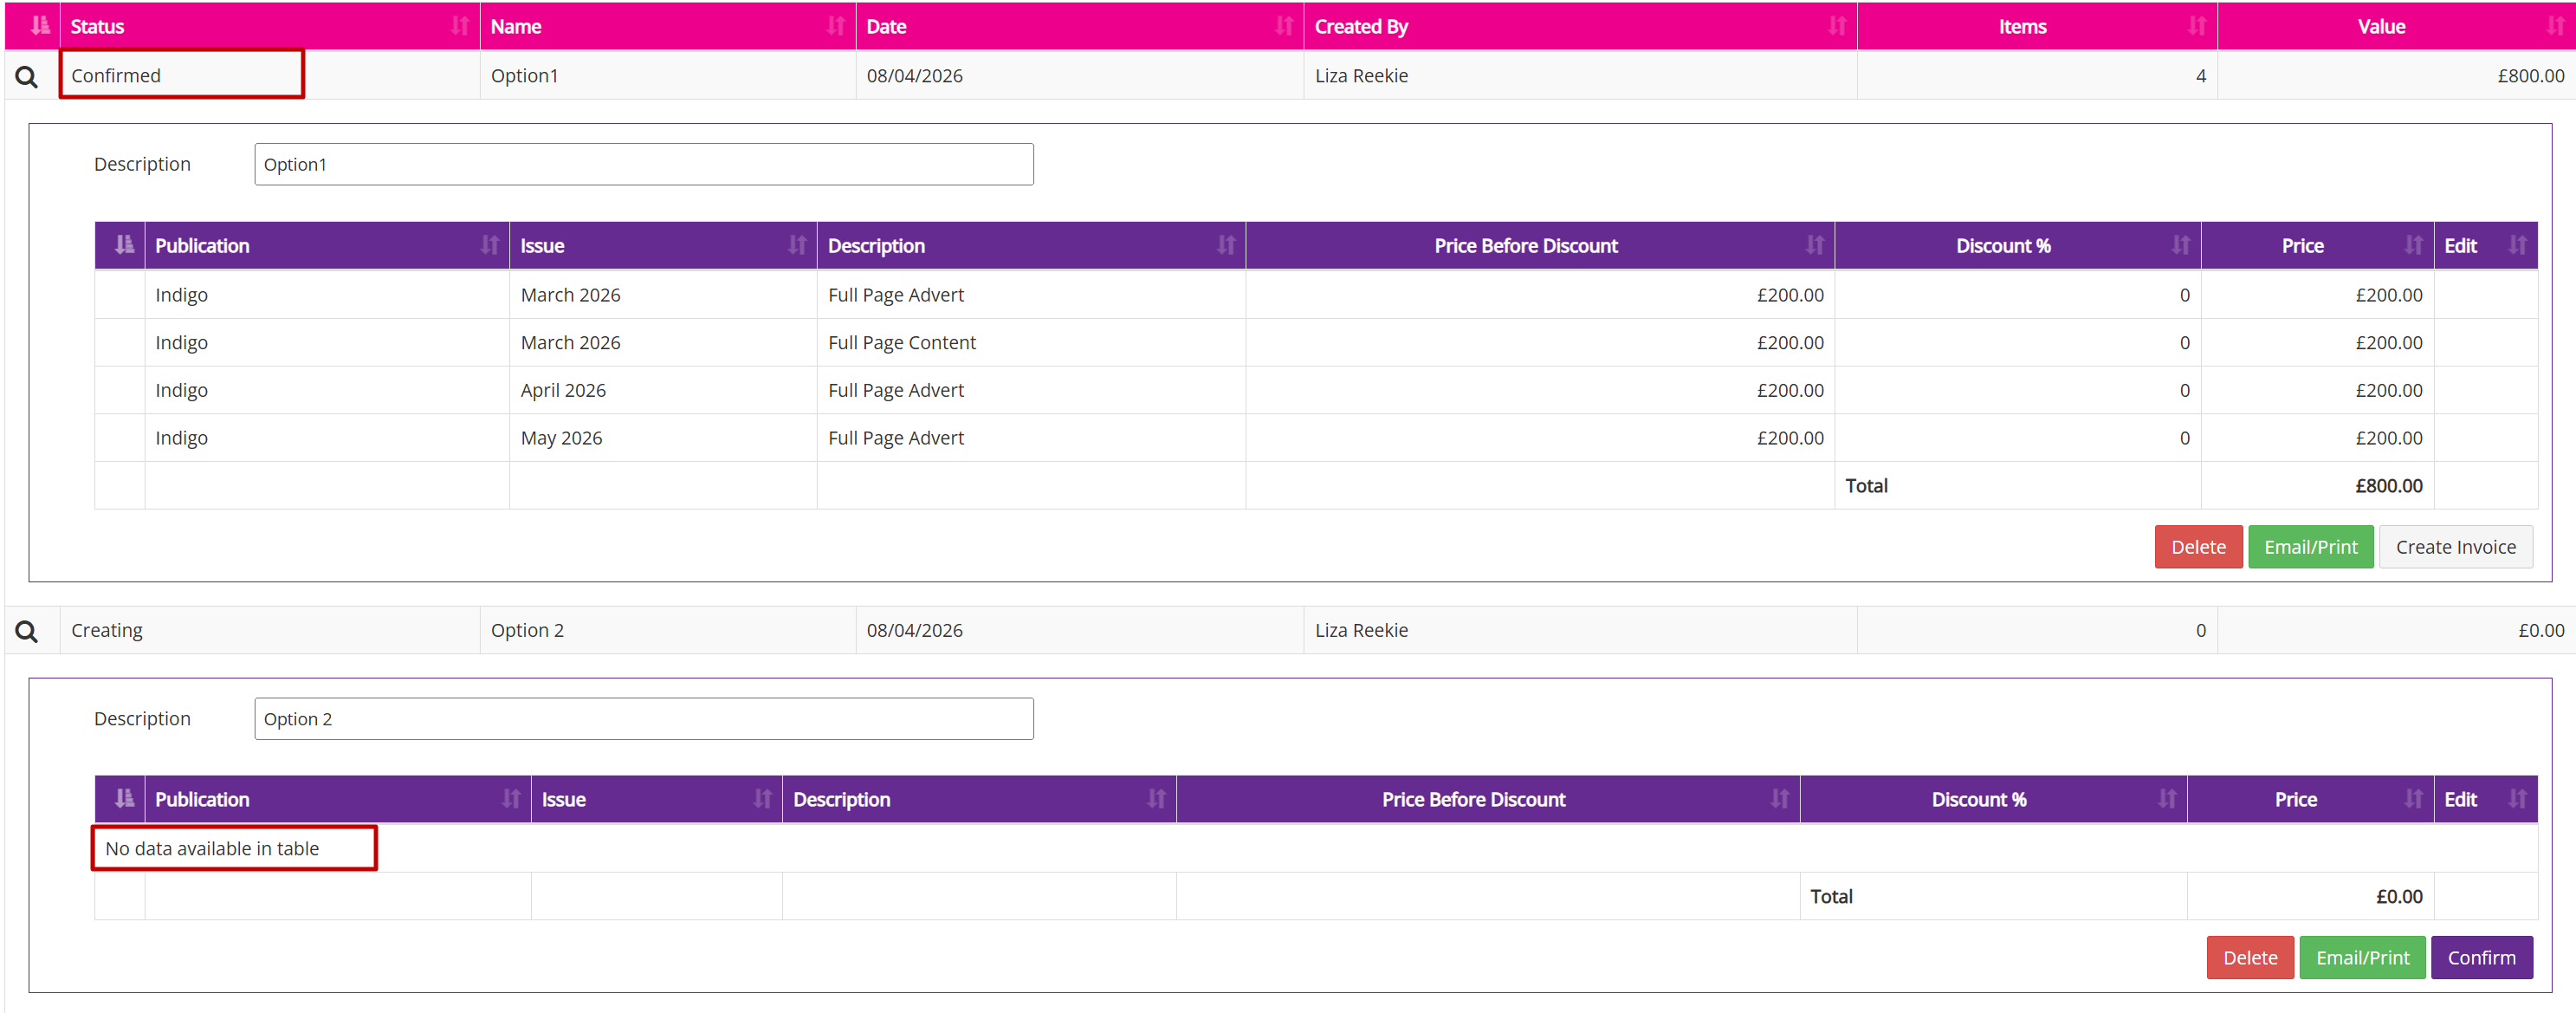Delete the Option 2 proposal
This screenshot has height=1013, width=2576.
click(2250, 958)
